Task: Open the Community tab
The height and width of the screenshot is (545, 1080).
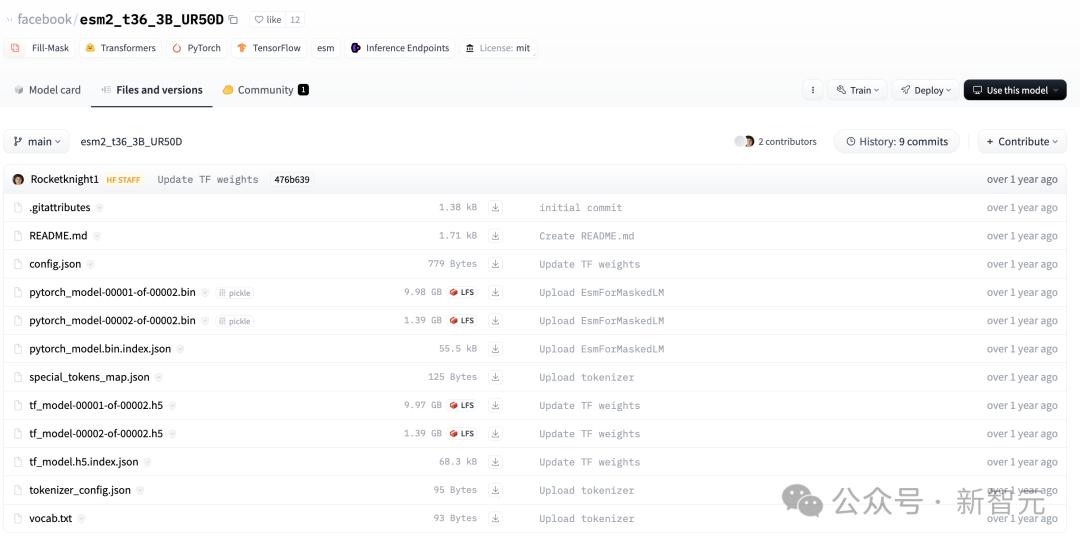Action: (x=265, y=90)
